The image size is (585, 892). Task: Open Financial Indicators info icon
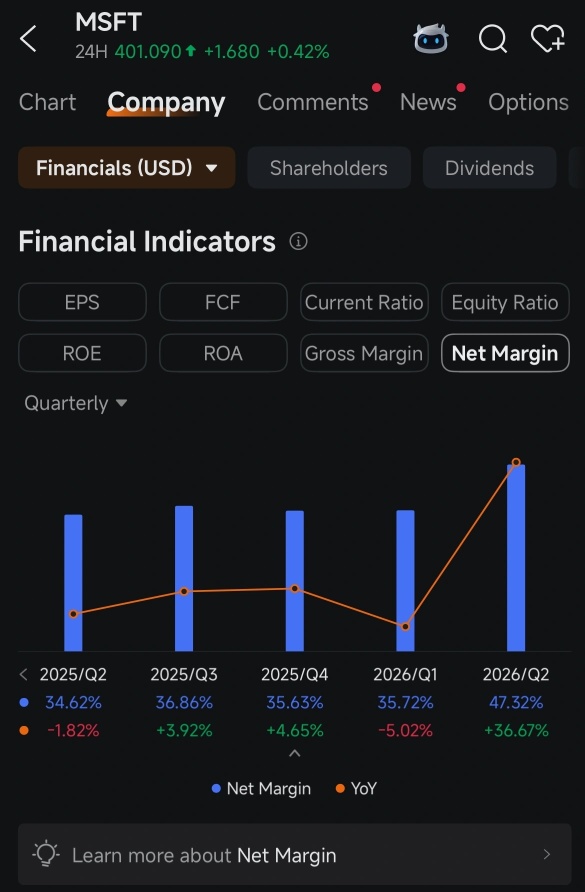(x=298, y=241)
